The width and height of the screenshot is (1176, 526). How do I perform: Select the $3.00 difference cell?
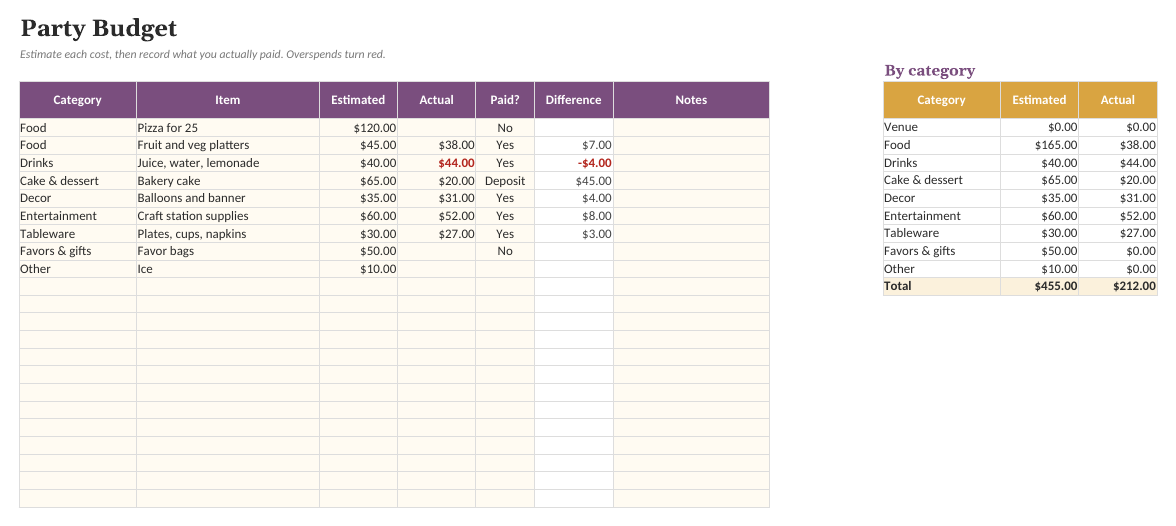click(573, 234)
